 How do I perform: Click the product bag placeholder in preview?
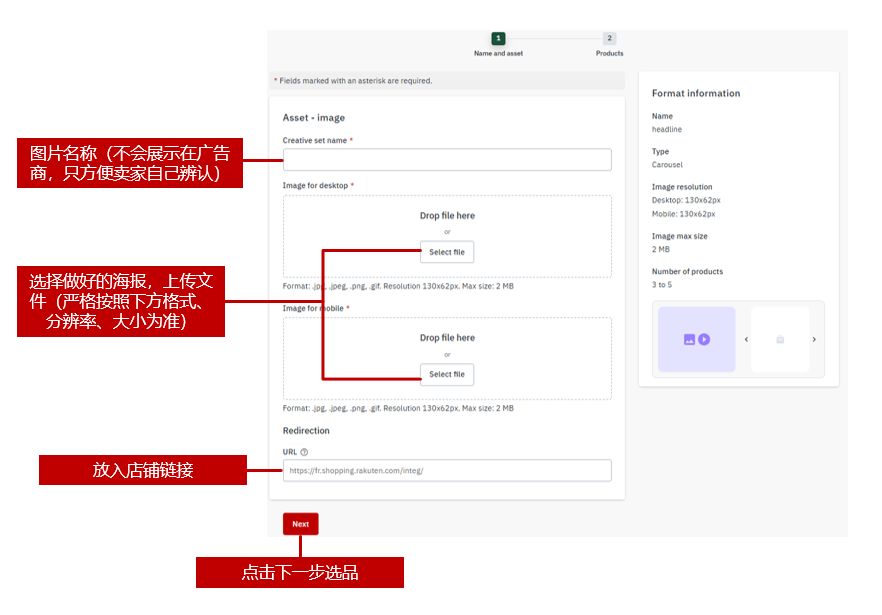tap(780, 339)
